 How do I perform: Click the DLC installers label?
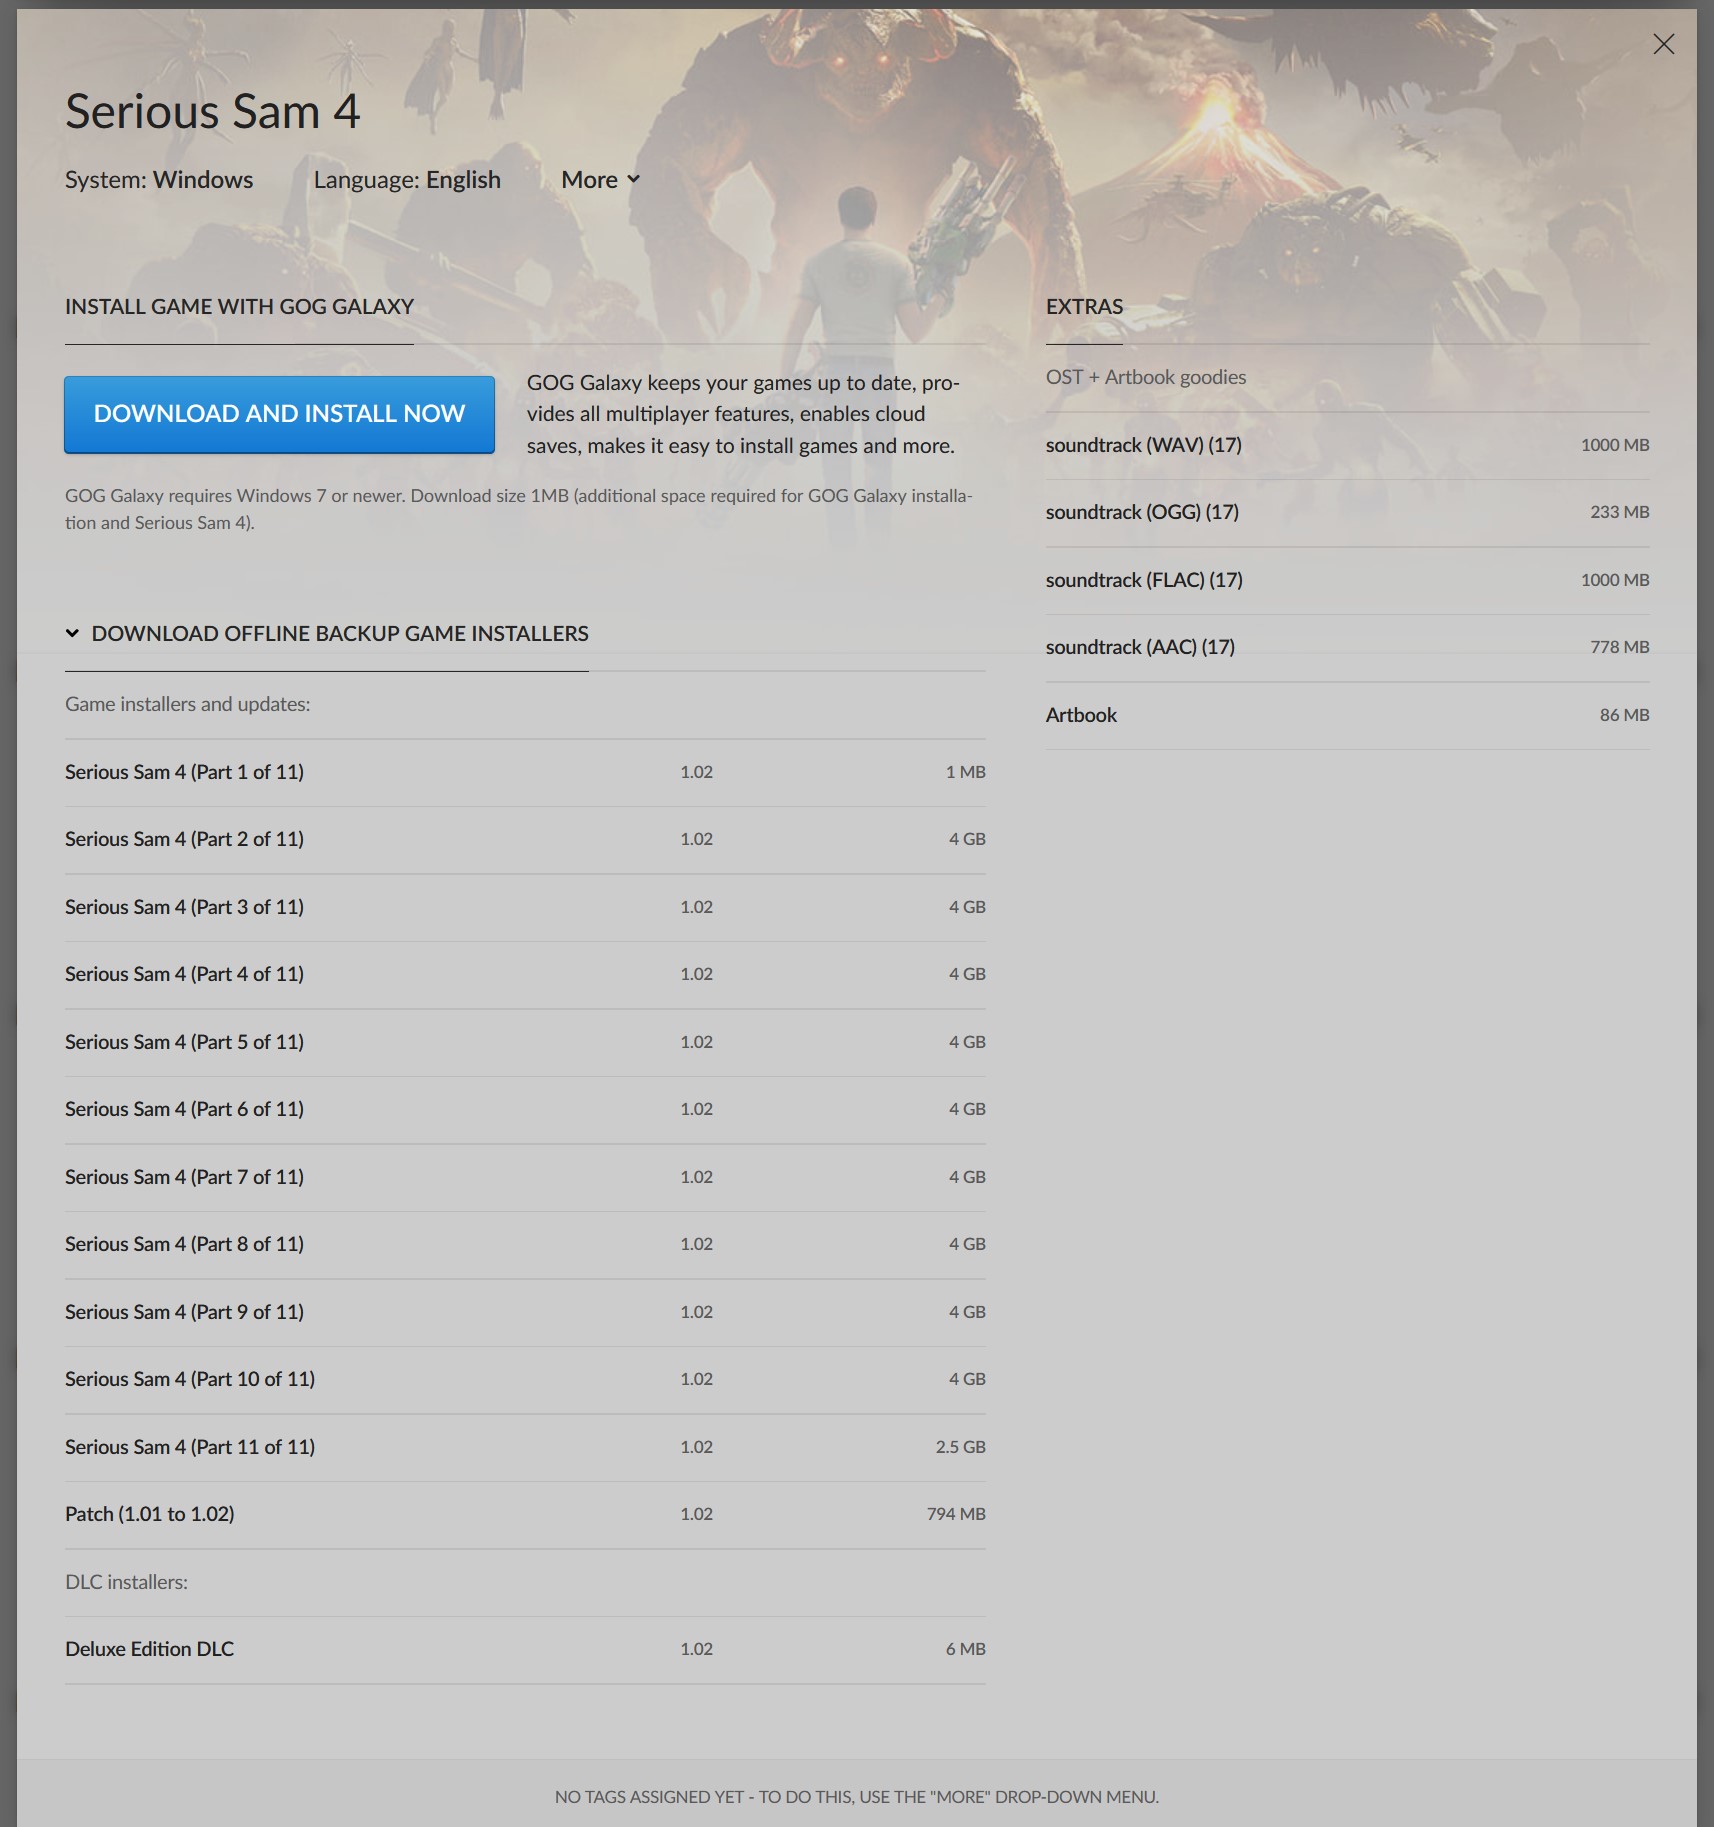point(126,1582)
